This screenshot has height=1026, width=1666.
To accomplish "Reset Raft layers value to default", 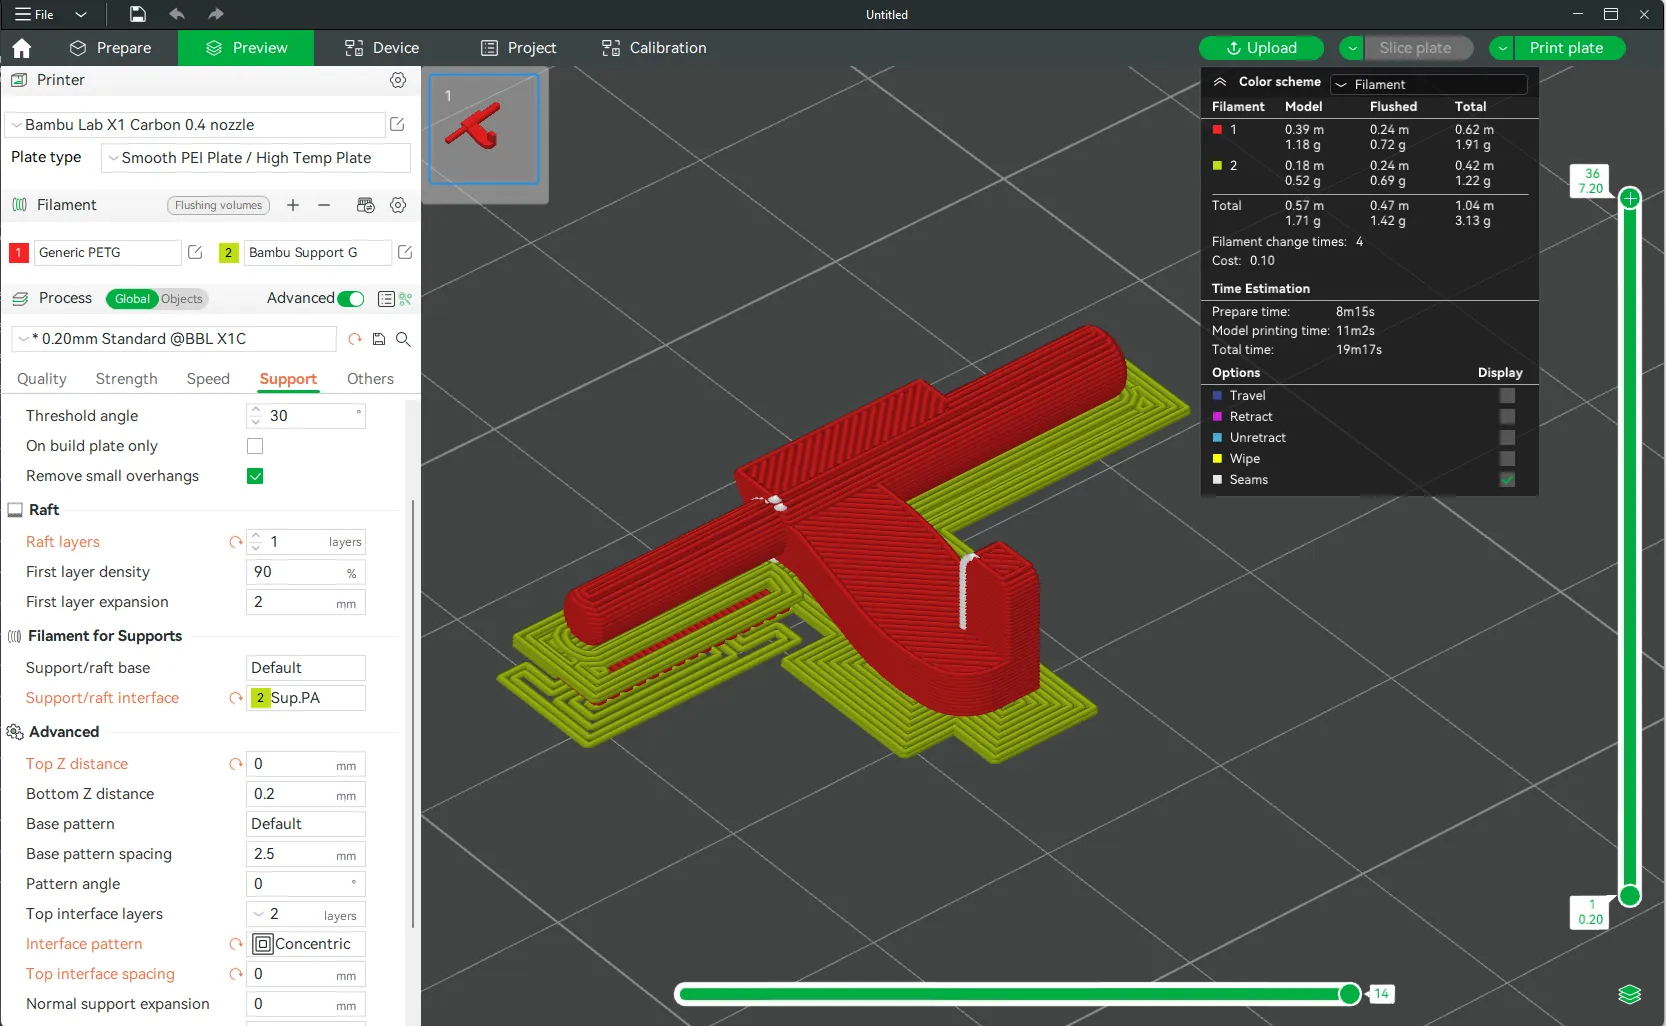I will 236,542.
